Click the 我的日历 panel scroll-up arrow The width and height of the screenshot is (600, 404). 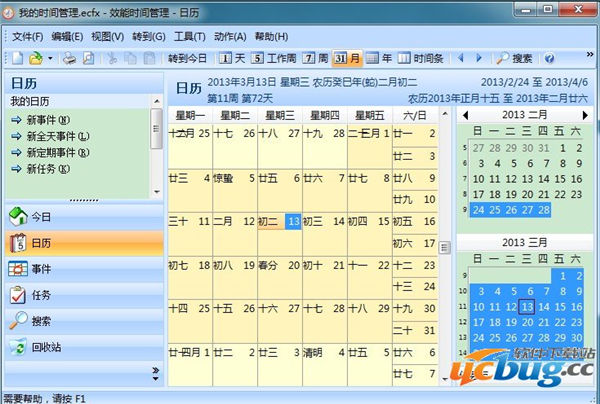click(x=157, y=101)
